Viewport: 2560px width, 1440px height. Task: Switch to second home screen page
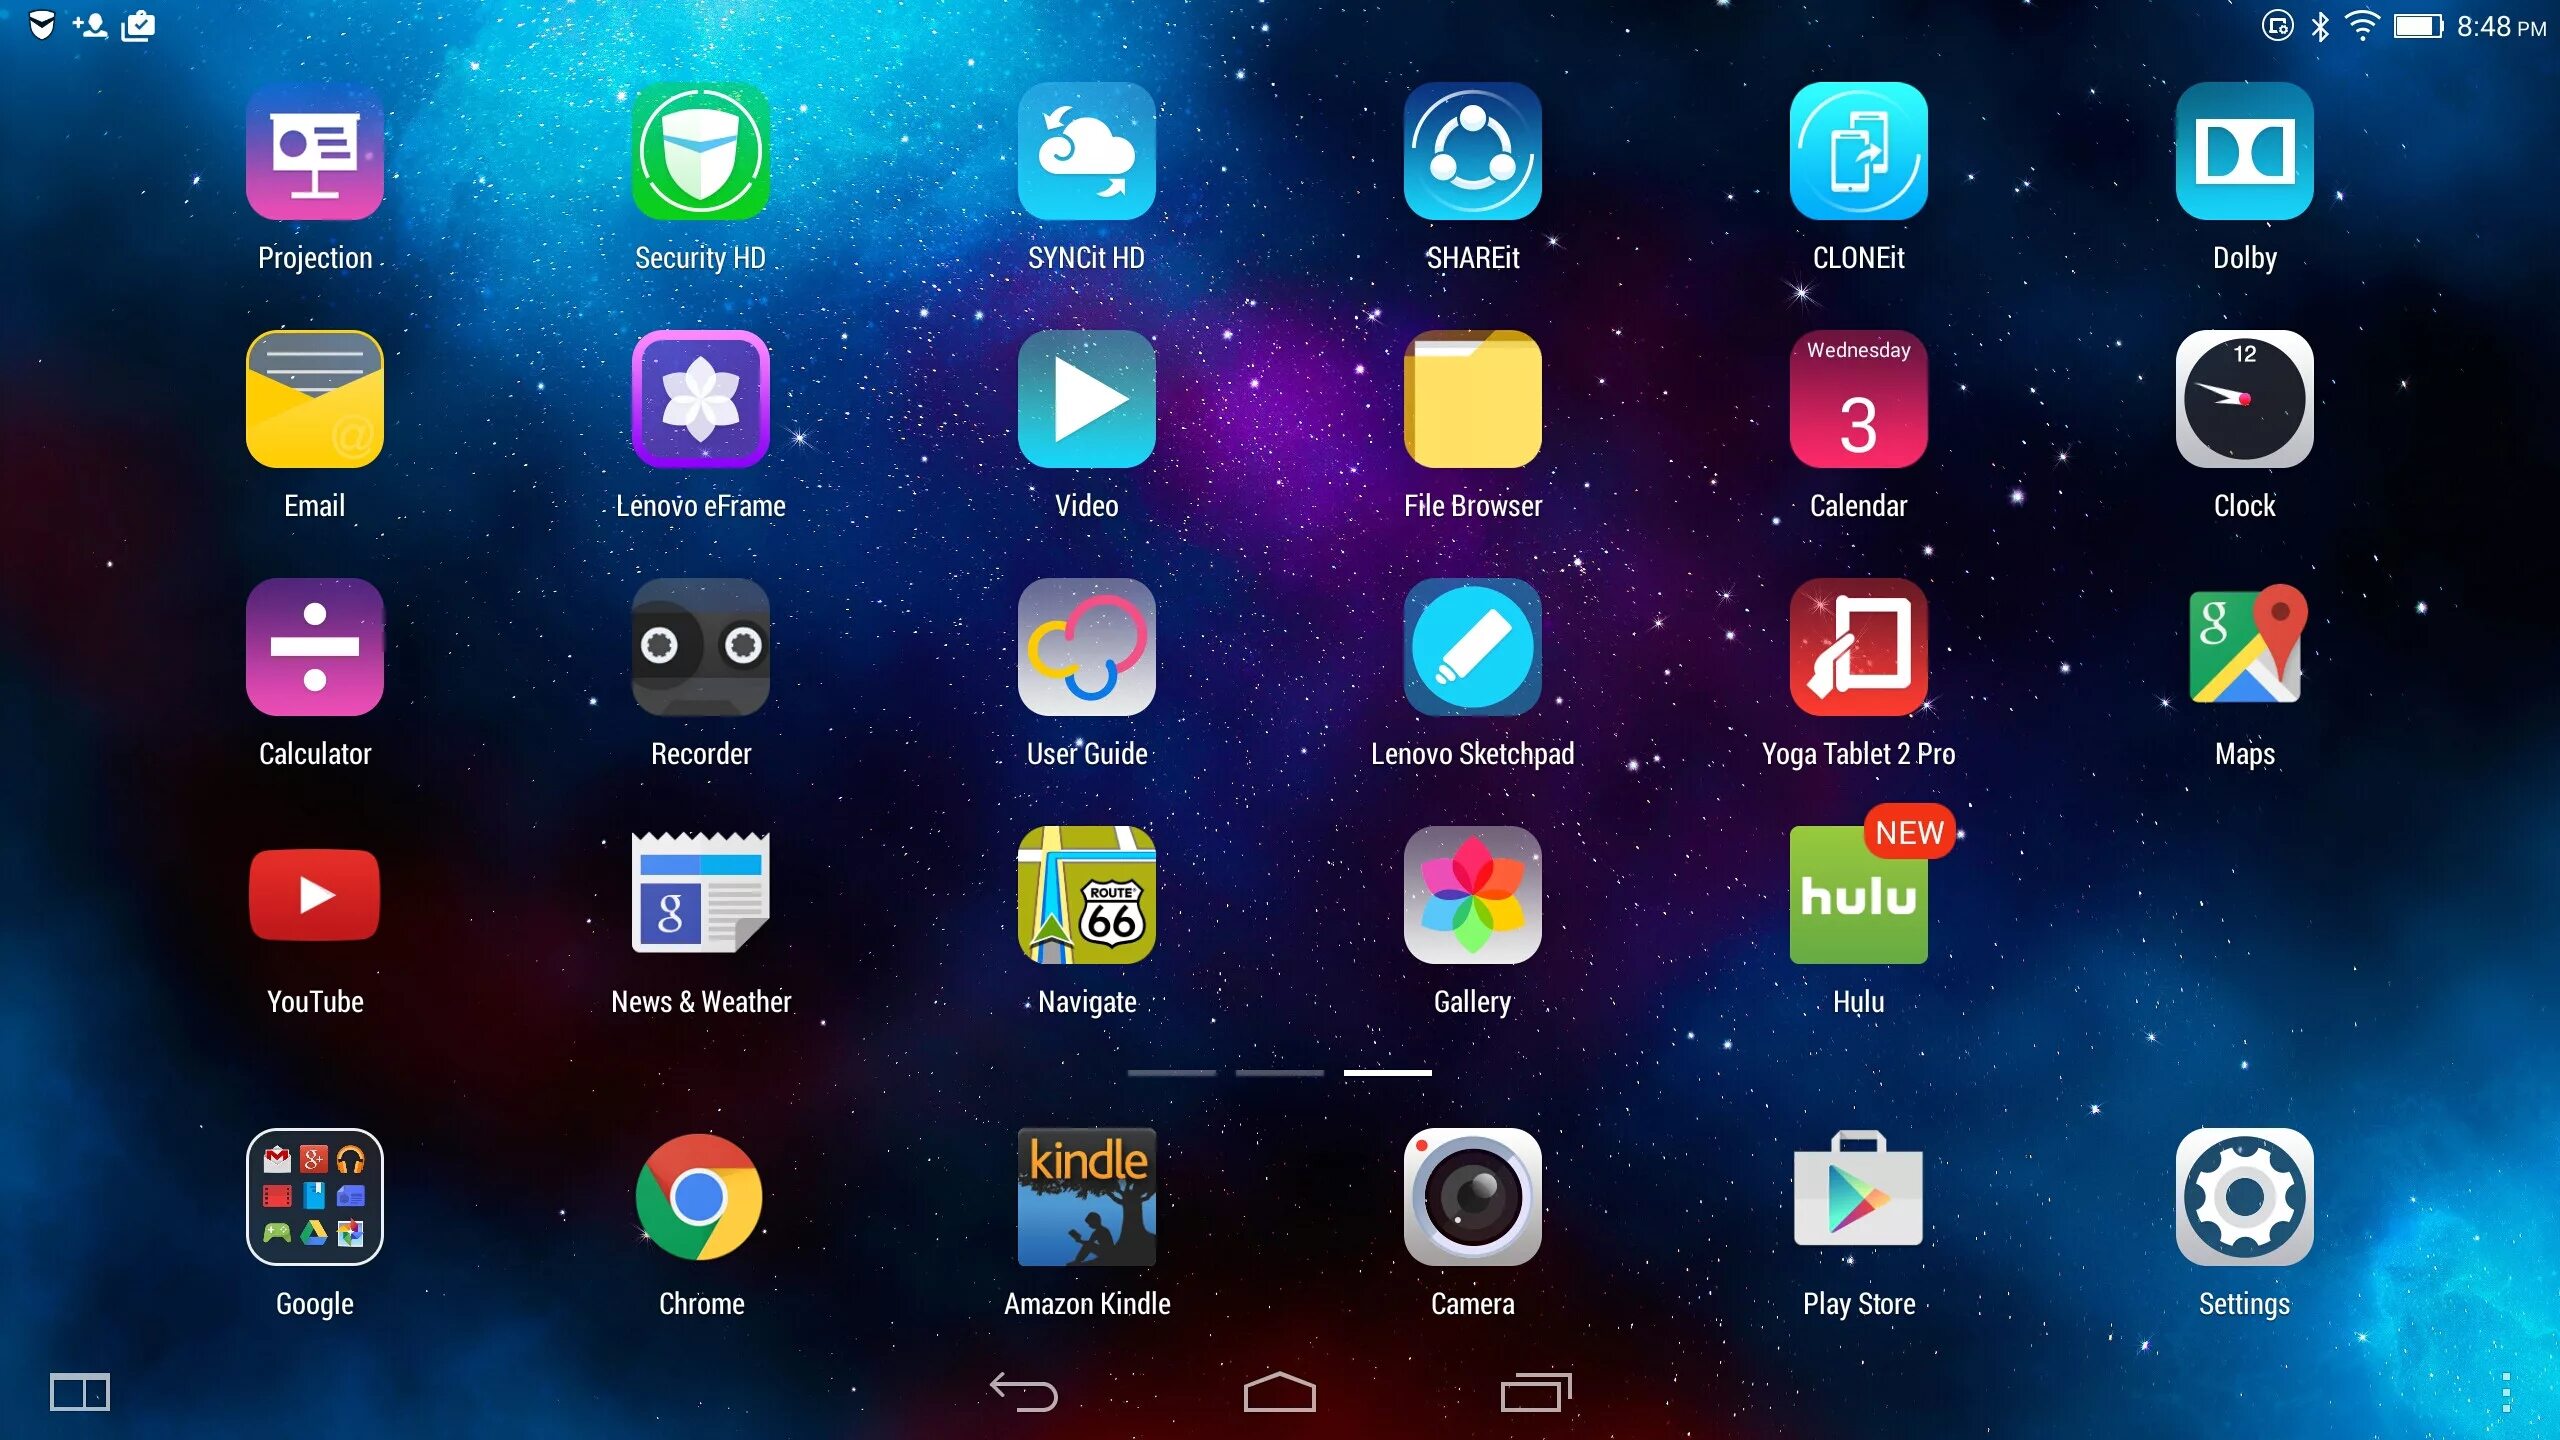click(x=1278, y=1073)
